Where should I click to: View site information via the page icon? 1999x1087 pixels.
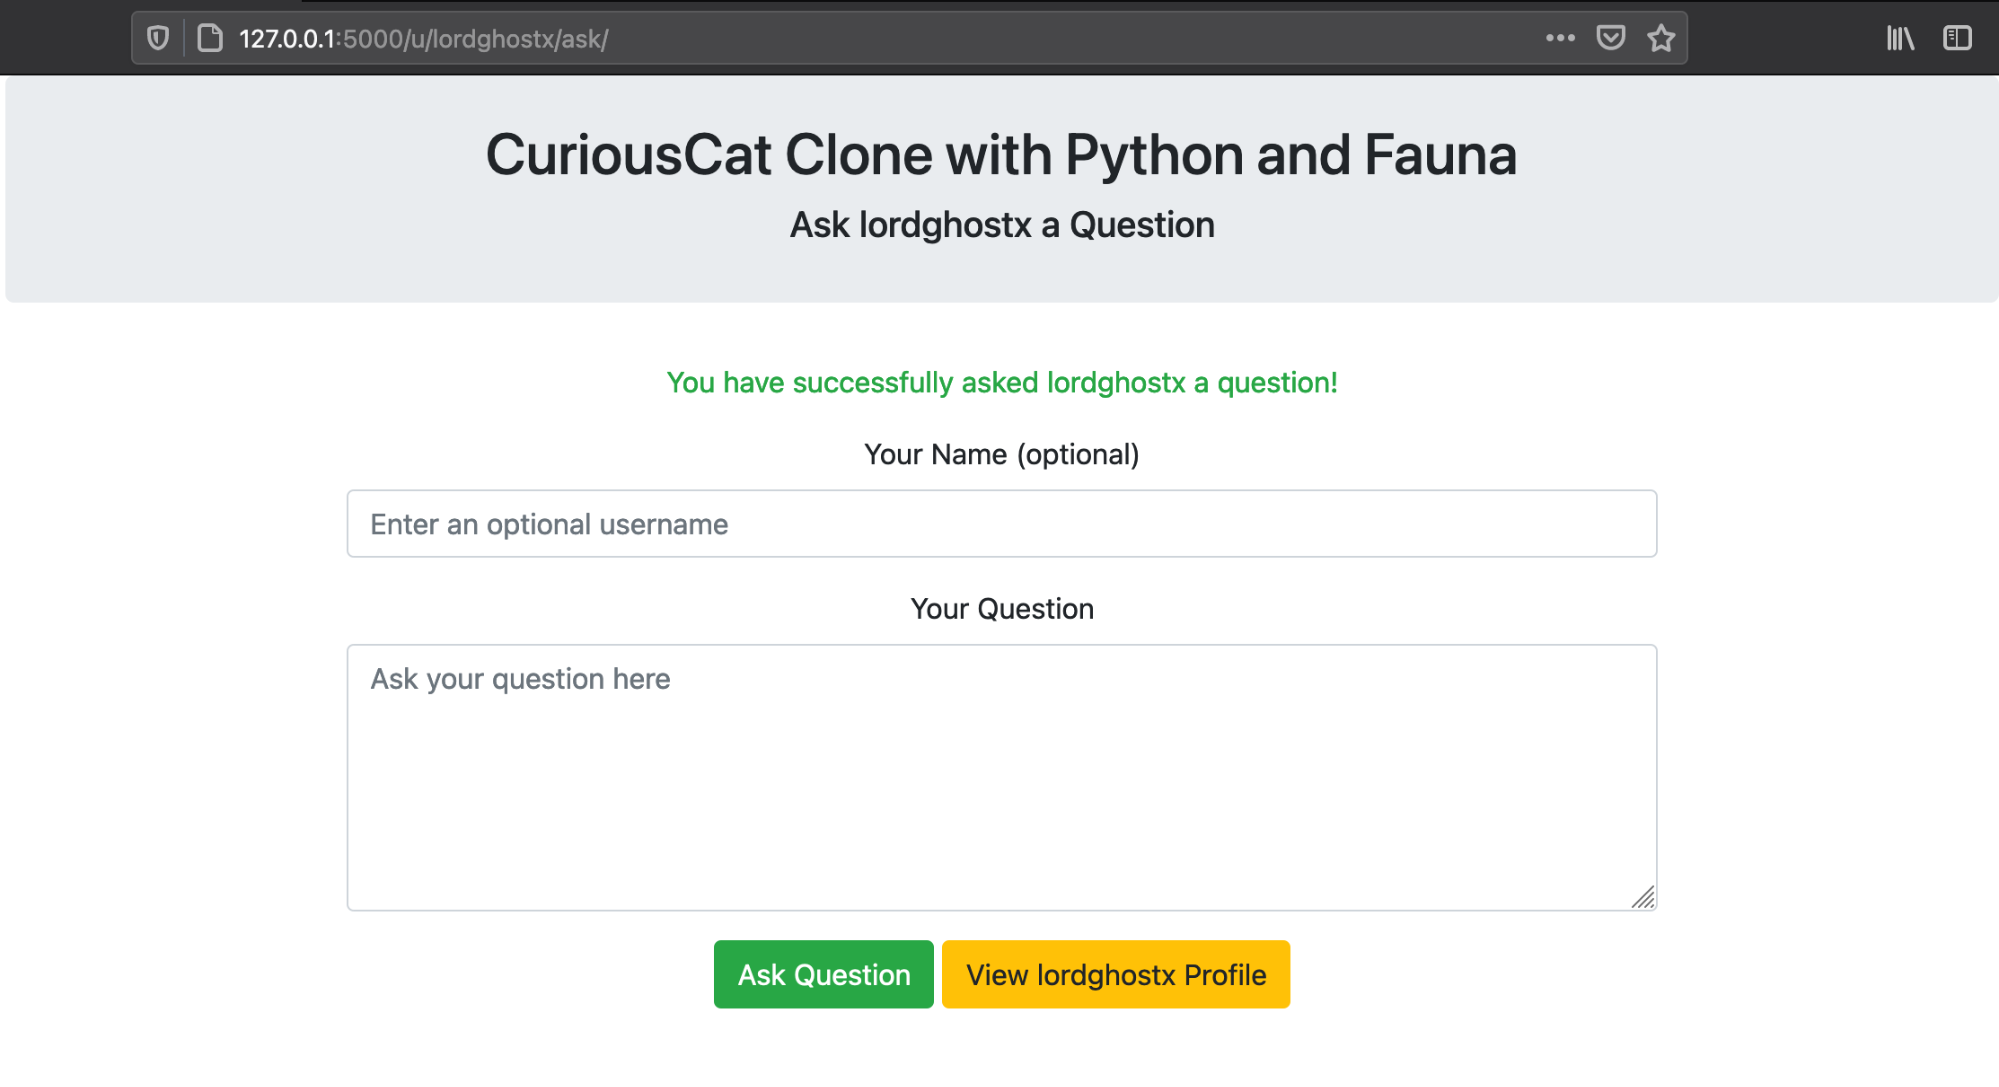pyautogui.click(x=208, y=38)
